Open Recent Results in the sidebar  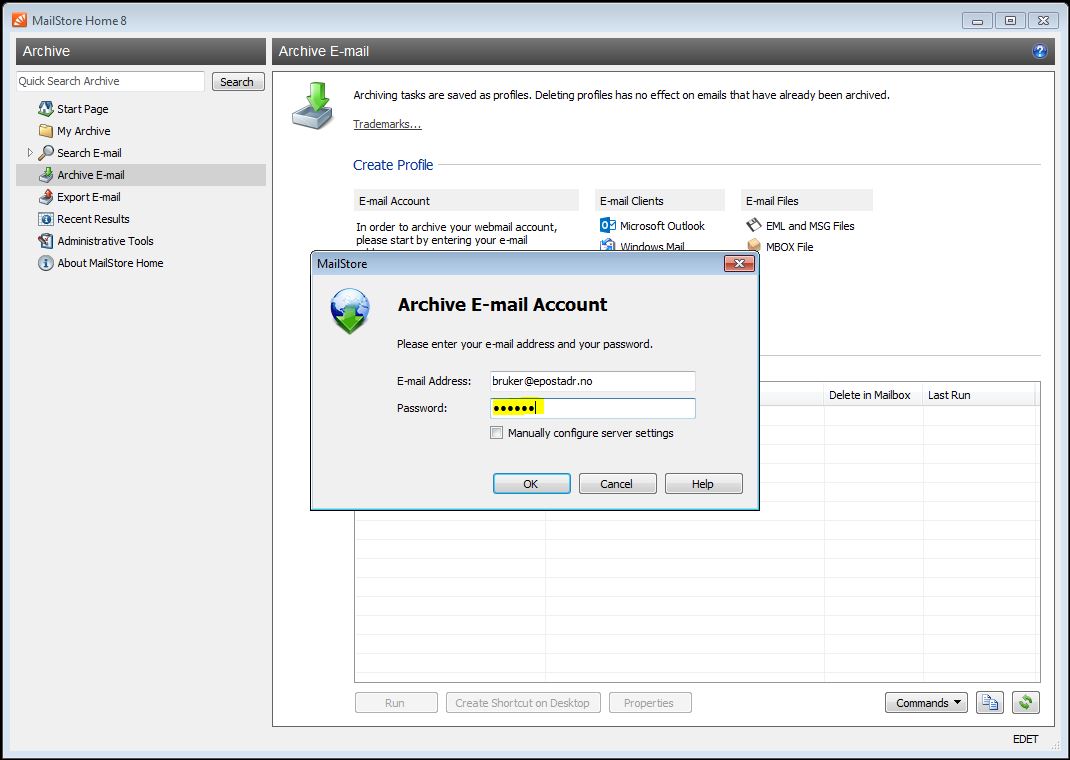(93, 219)
